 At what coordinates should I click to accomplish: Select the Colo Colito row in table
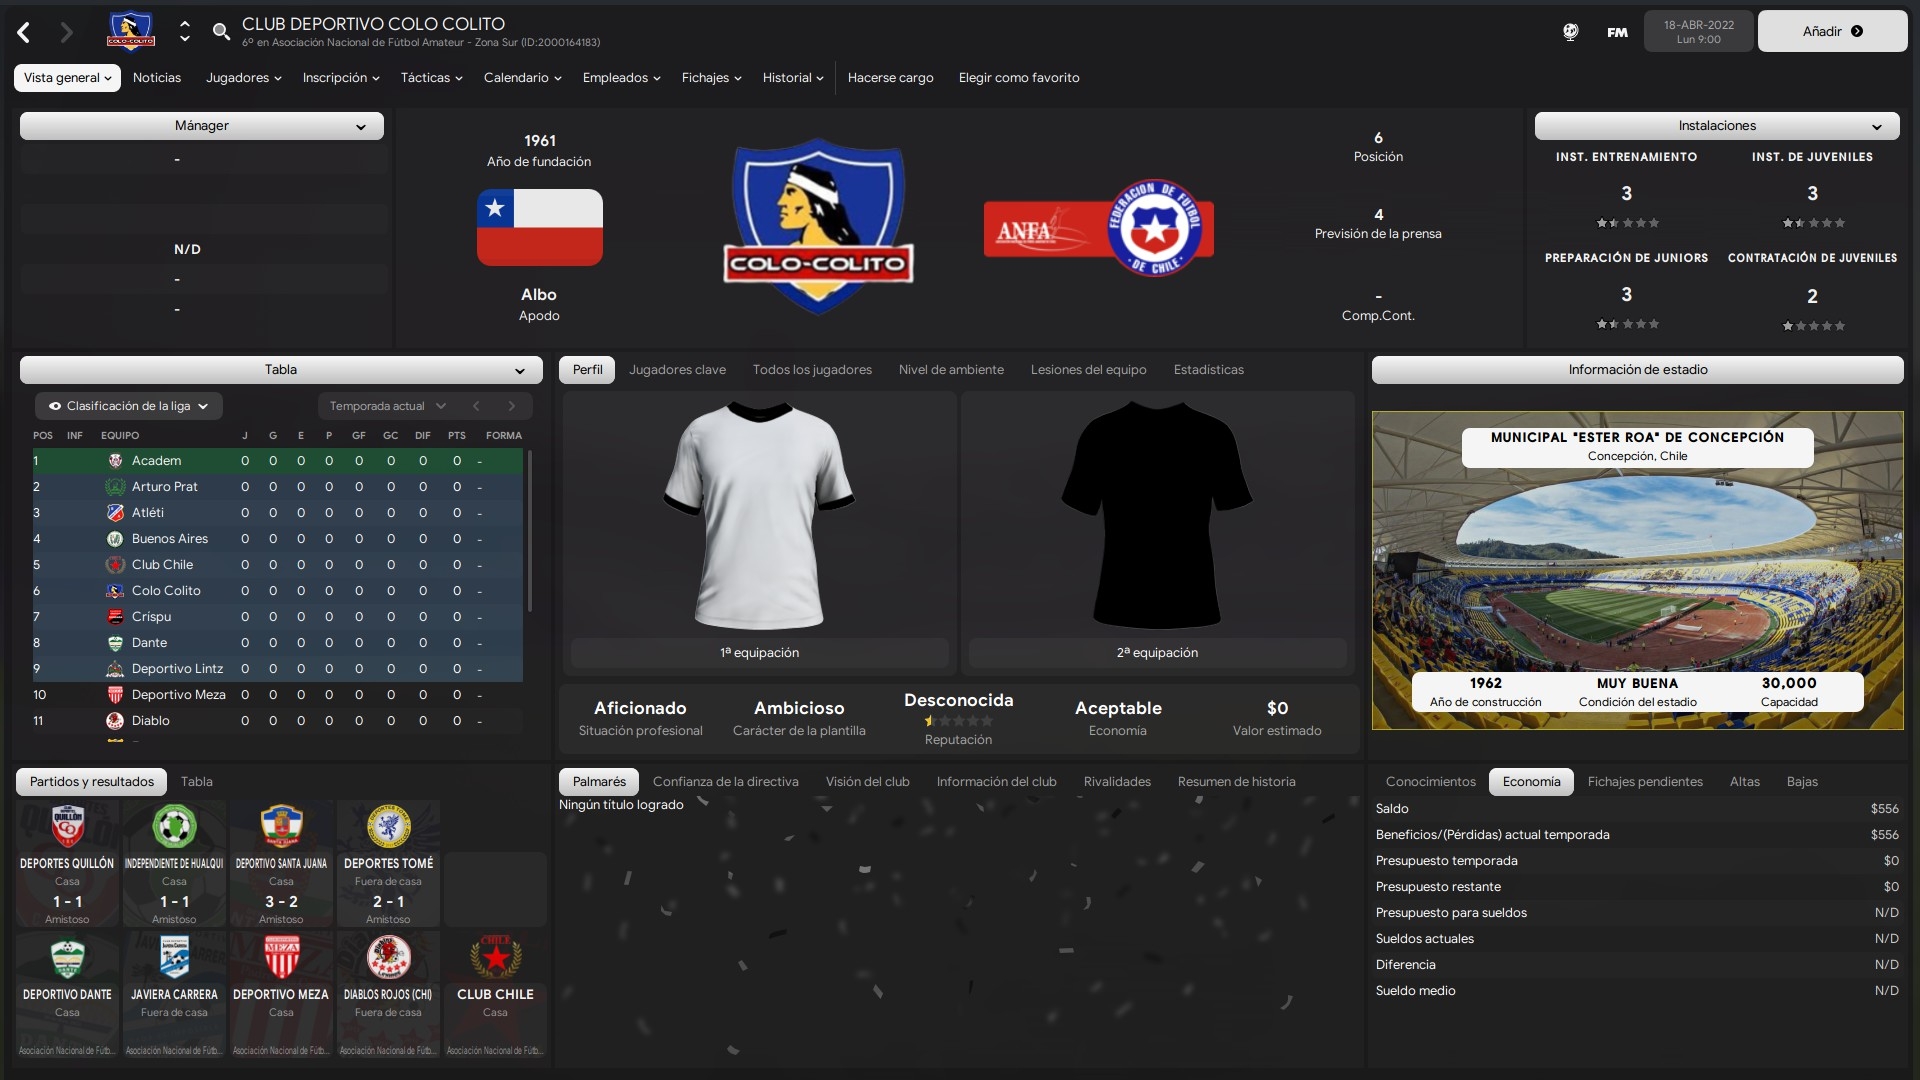277,591
